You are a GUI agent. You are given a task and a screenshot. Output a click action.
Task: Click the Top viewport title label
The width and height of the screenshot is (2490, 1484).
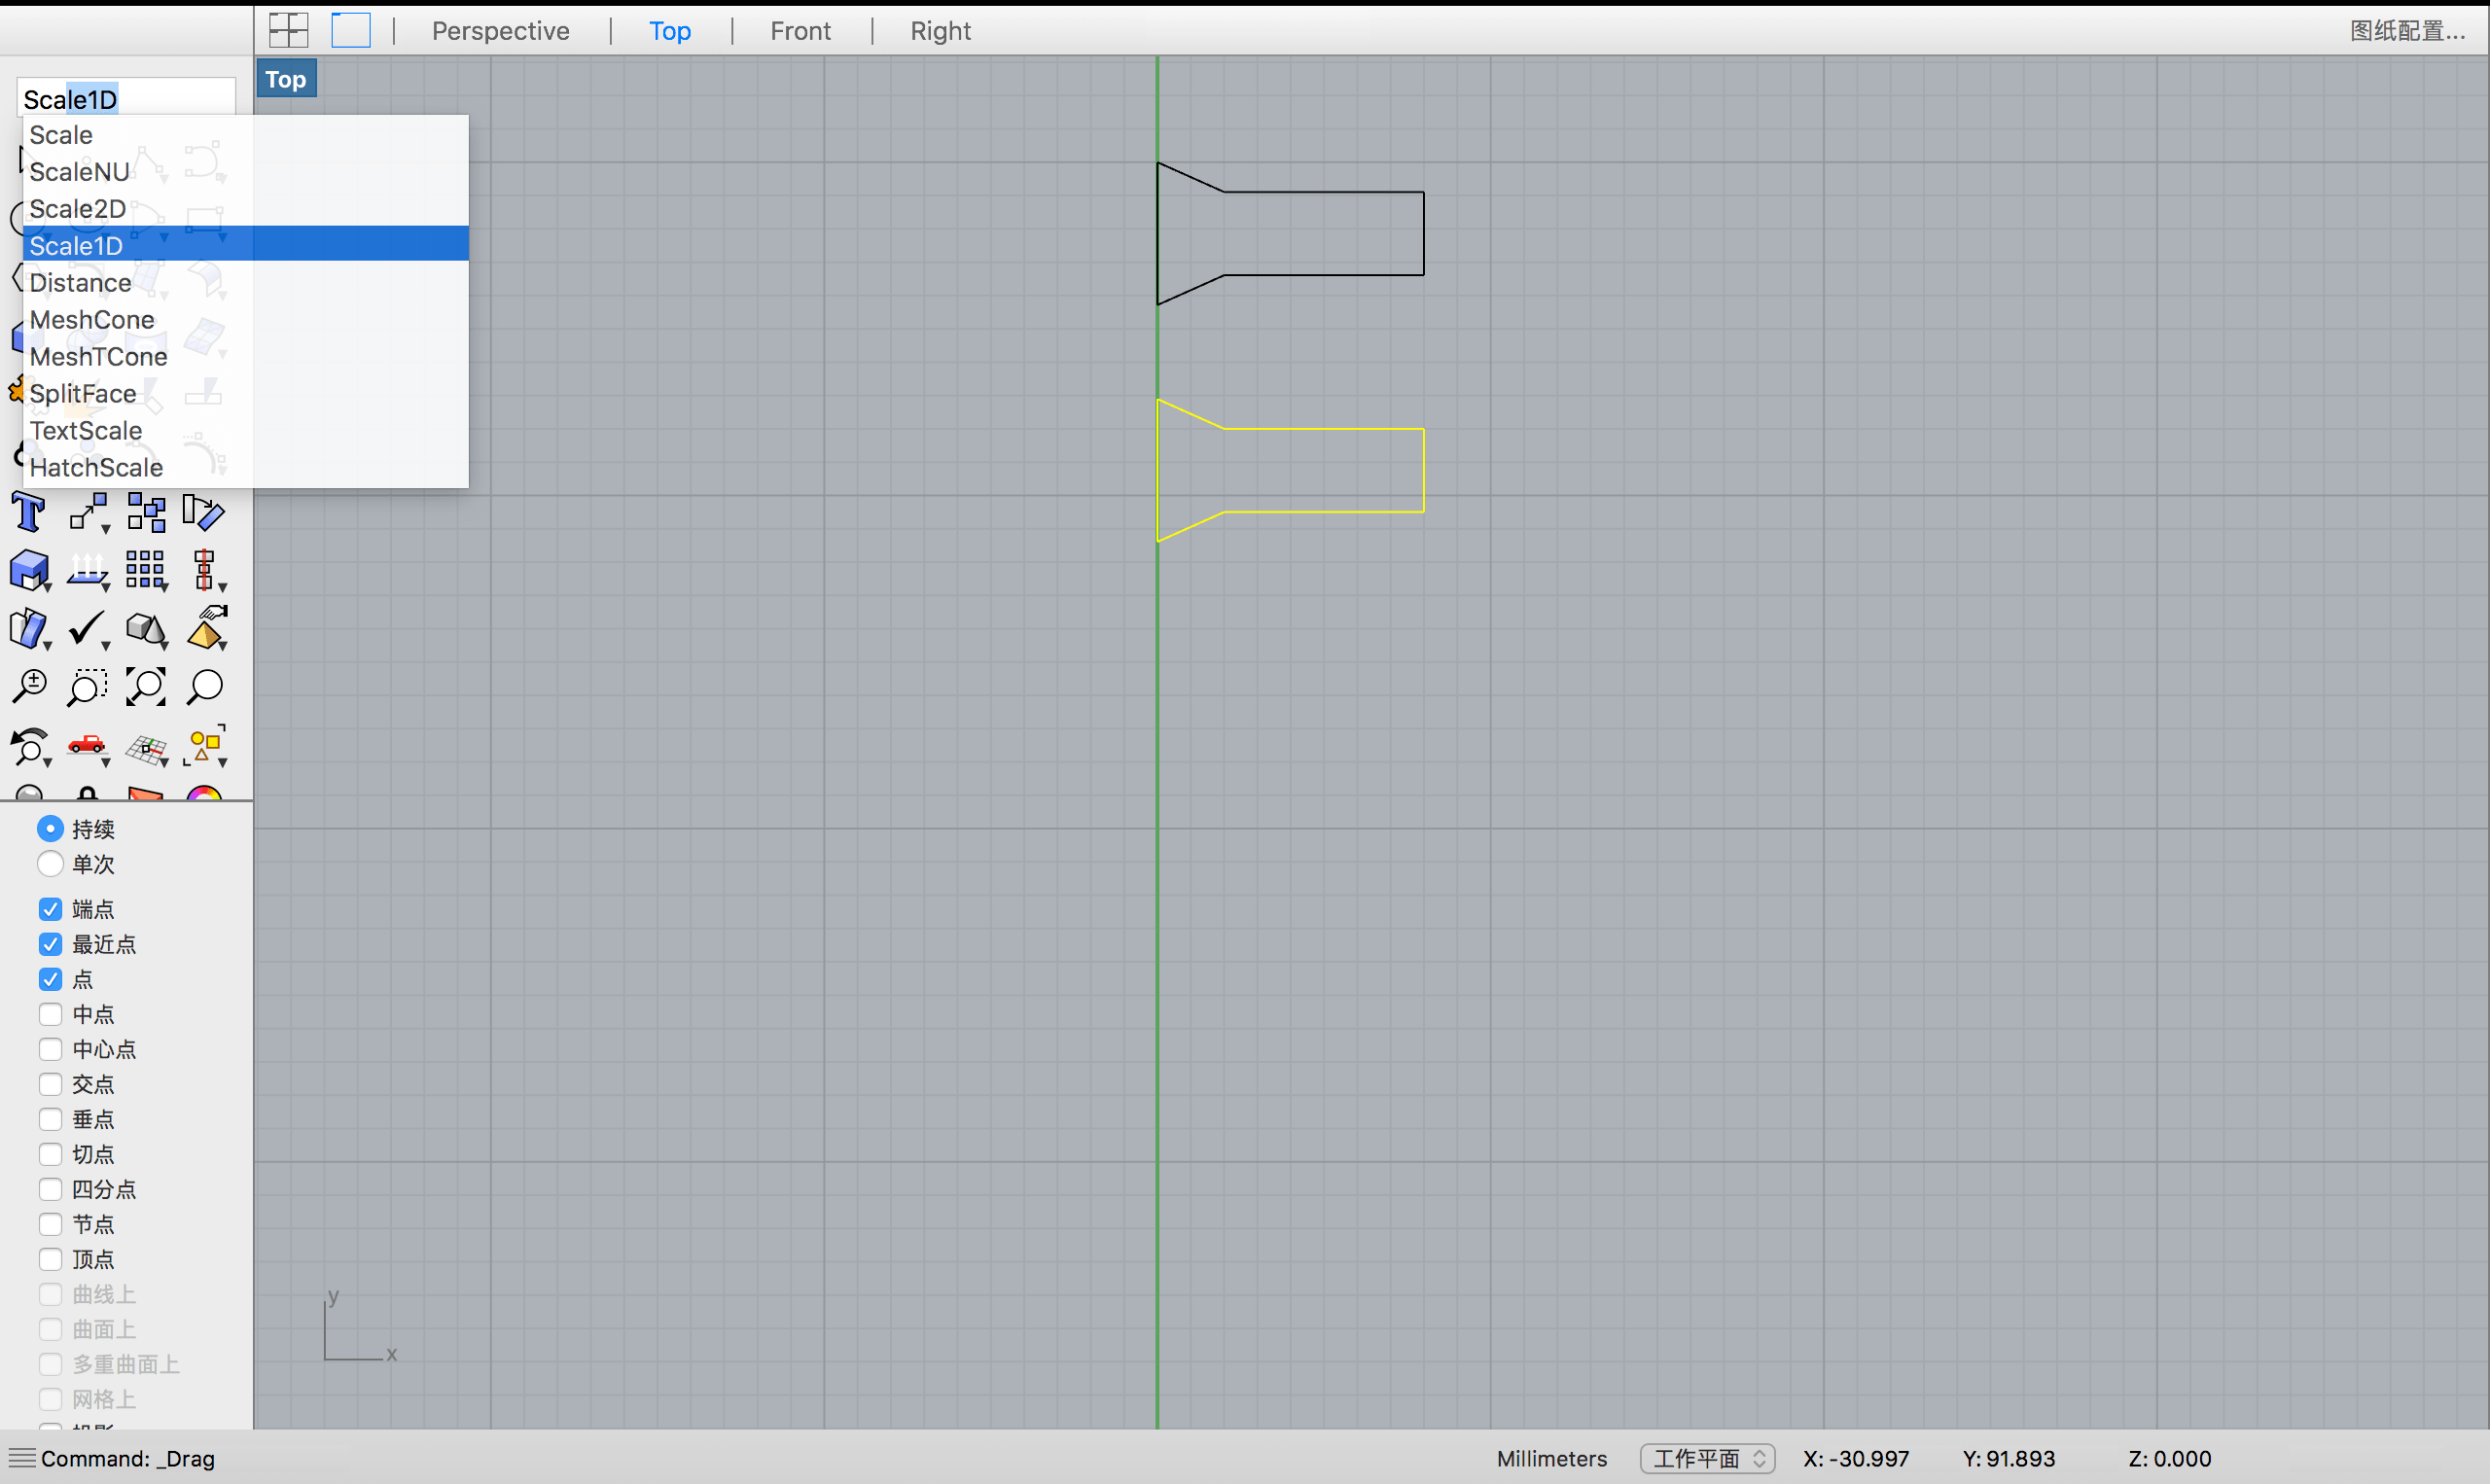286,79
